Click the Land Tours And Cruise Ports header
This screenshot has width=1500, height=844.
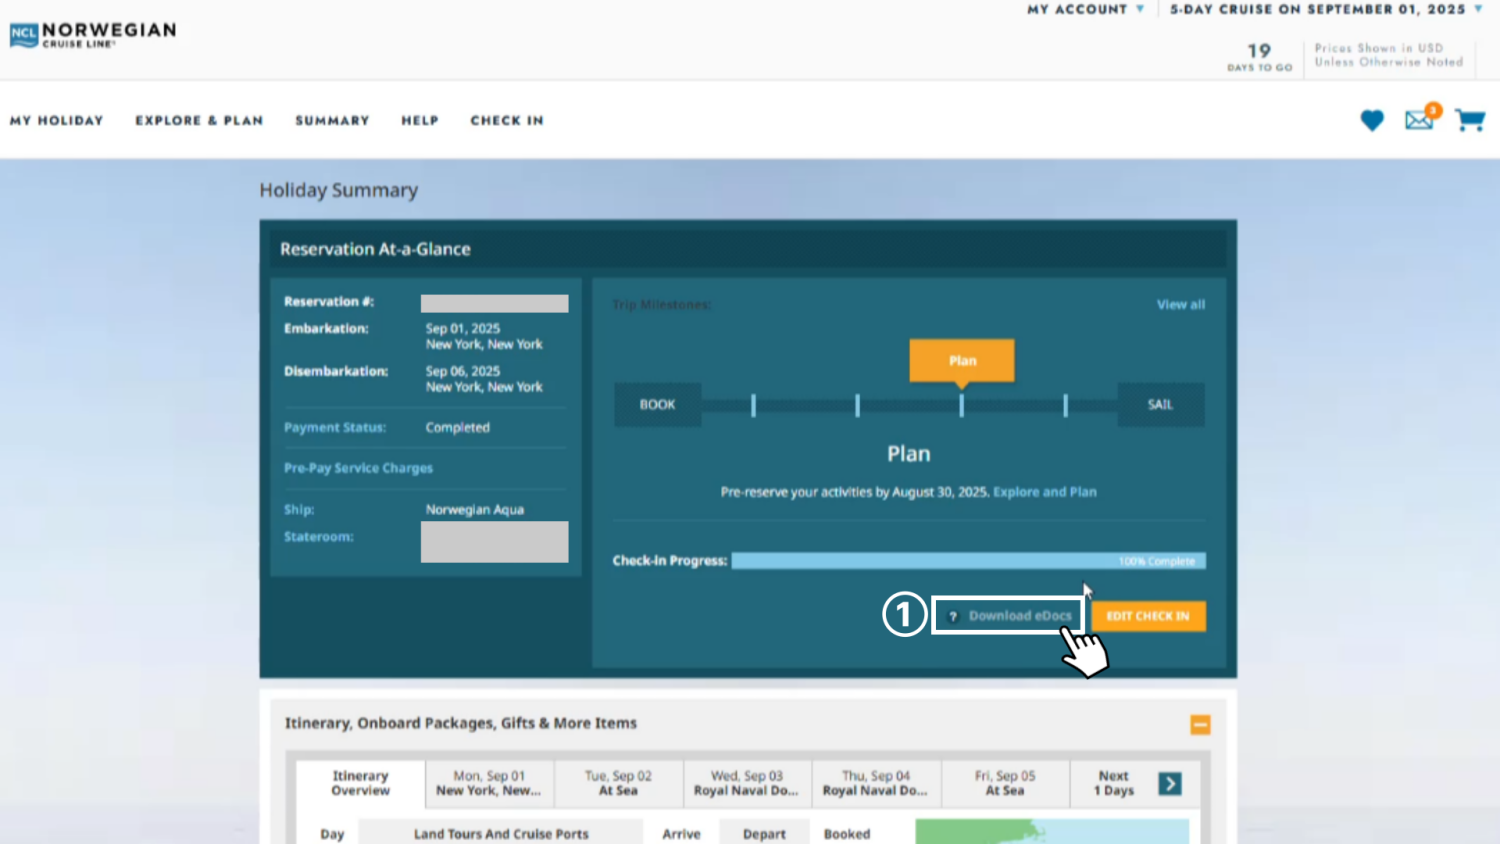click(x=501, y=833)
